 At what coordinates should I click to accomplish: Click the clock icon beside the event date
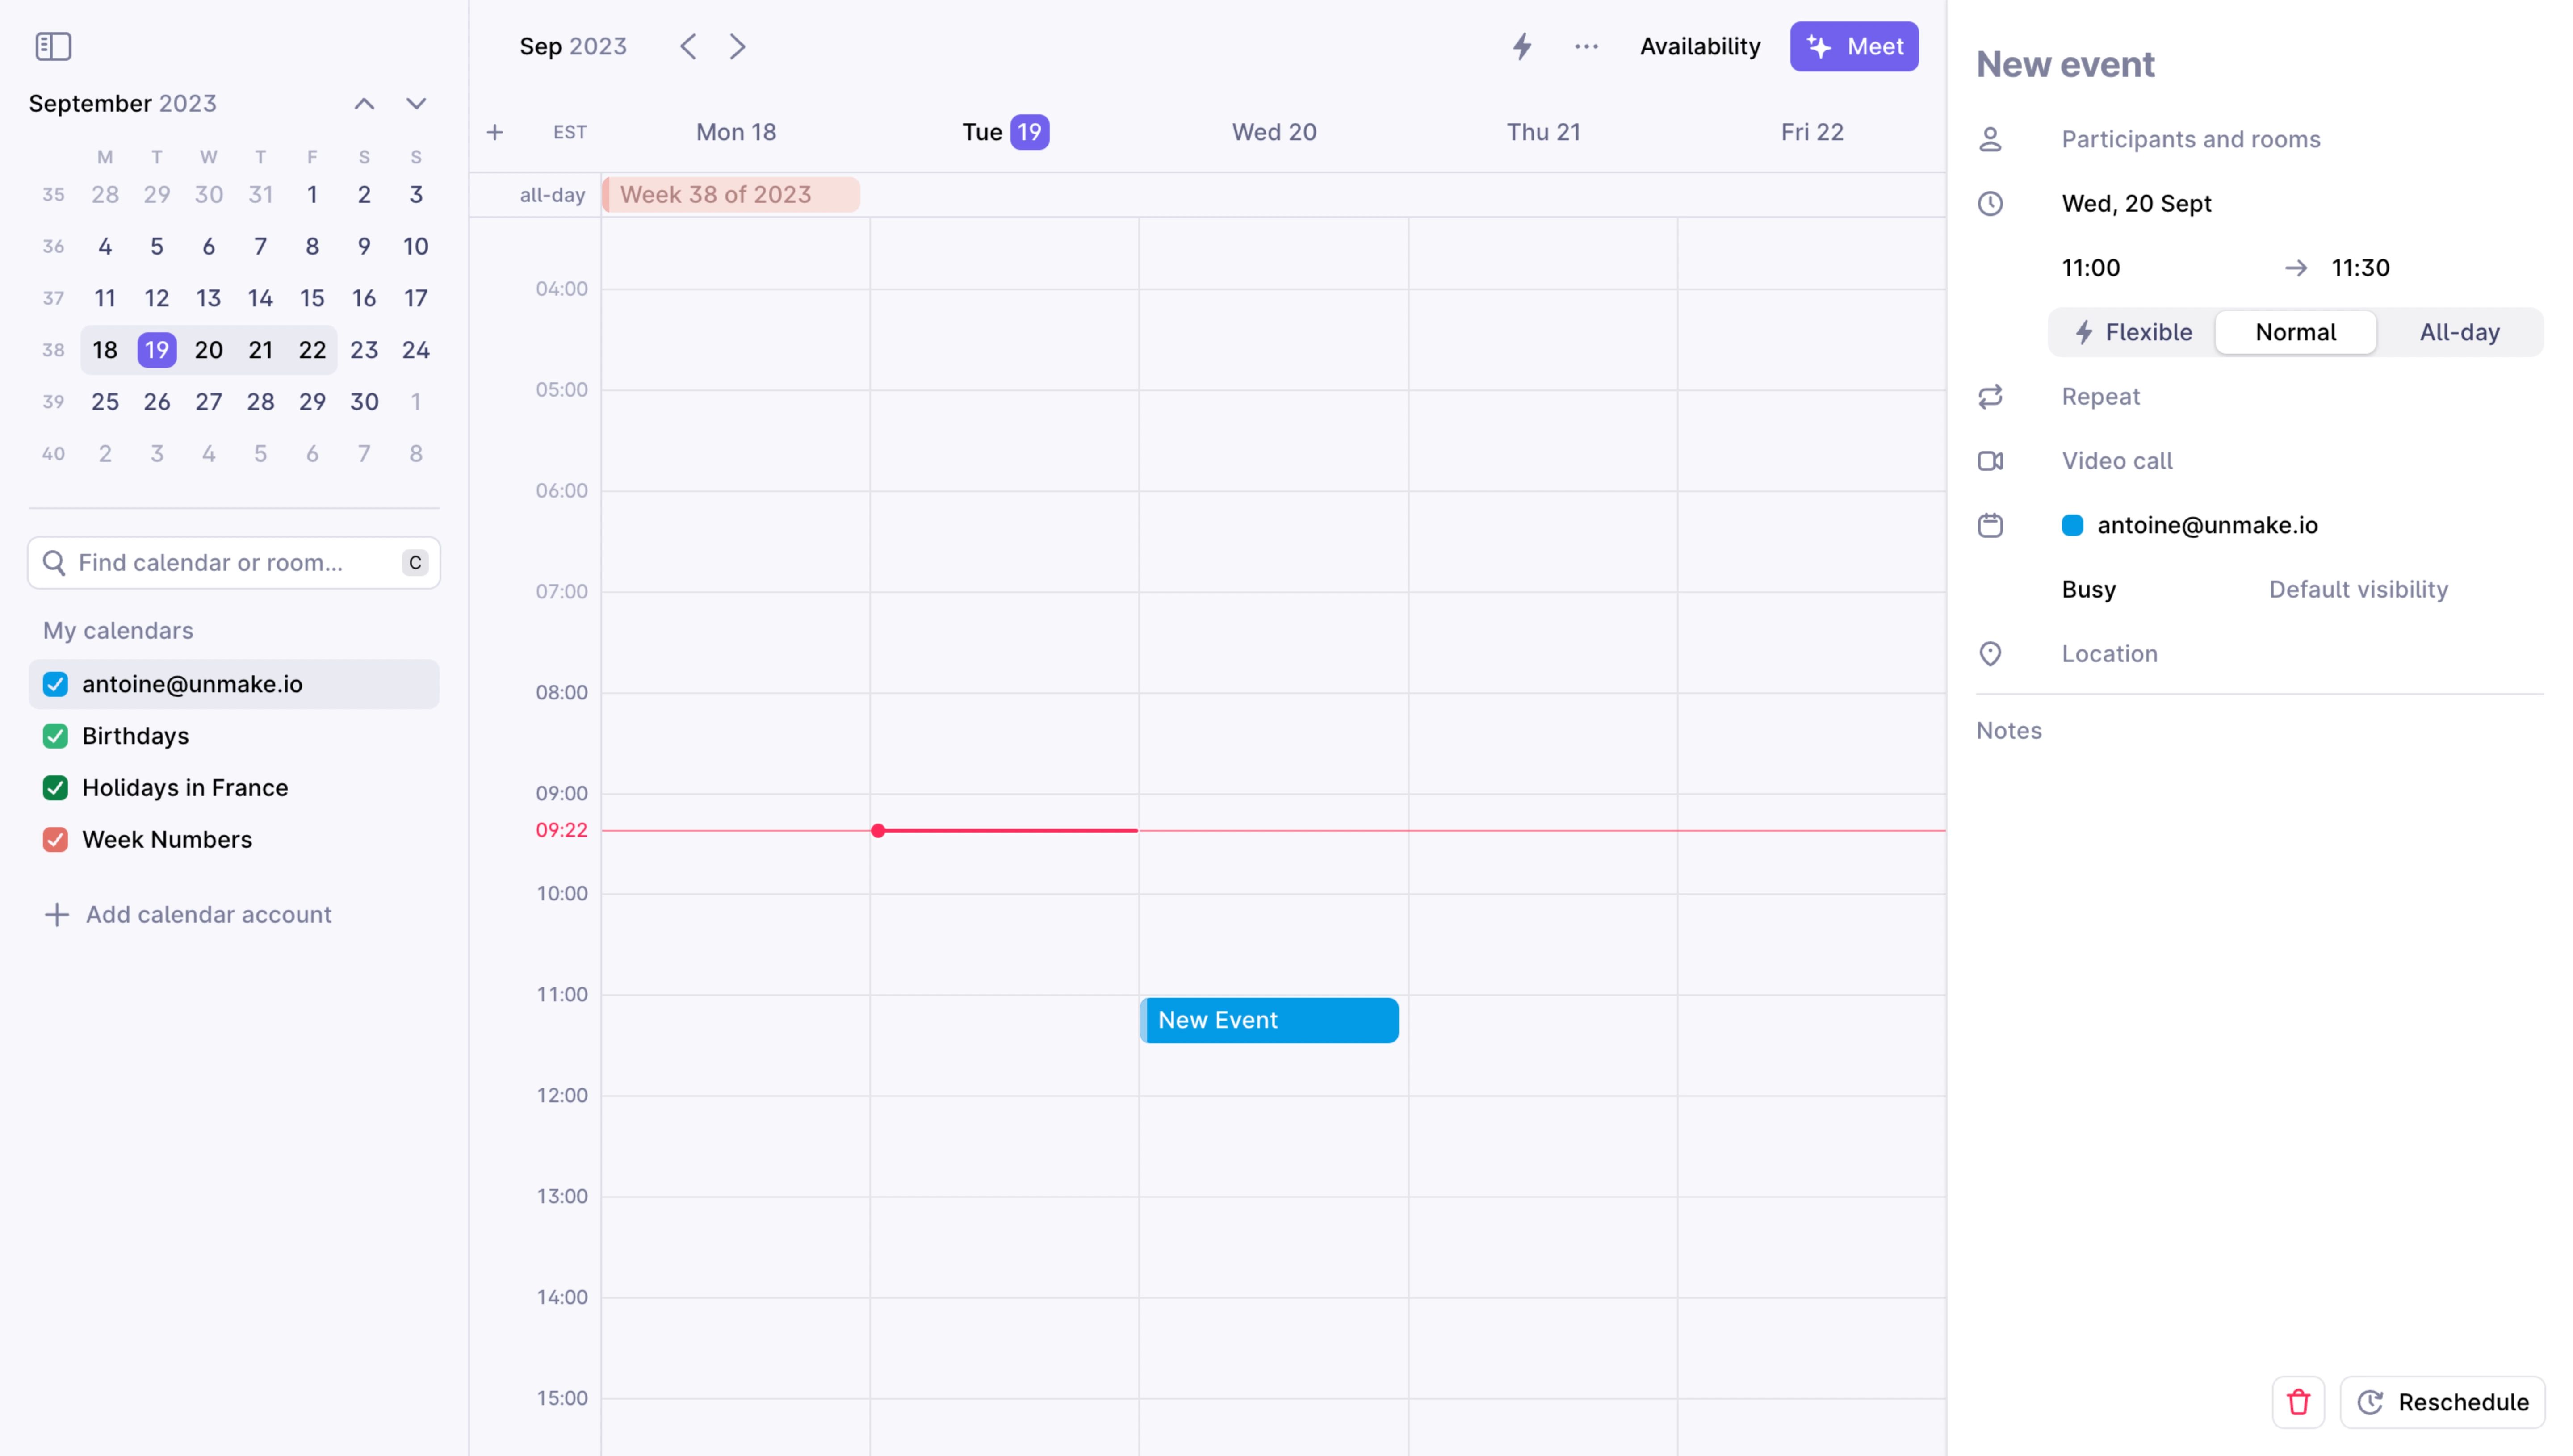tap(1990, 203)
